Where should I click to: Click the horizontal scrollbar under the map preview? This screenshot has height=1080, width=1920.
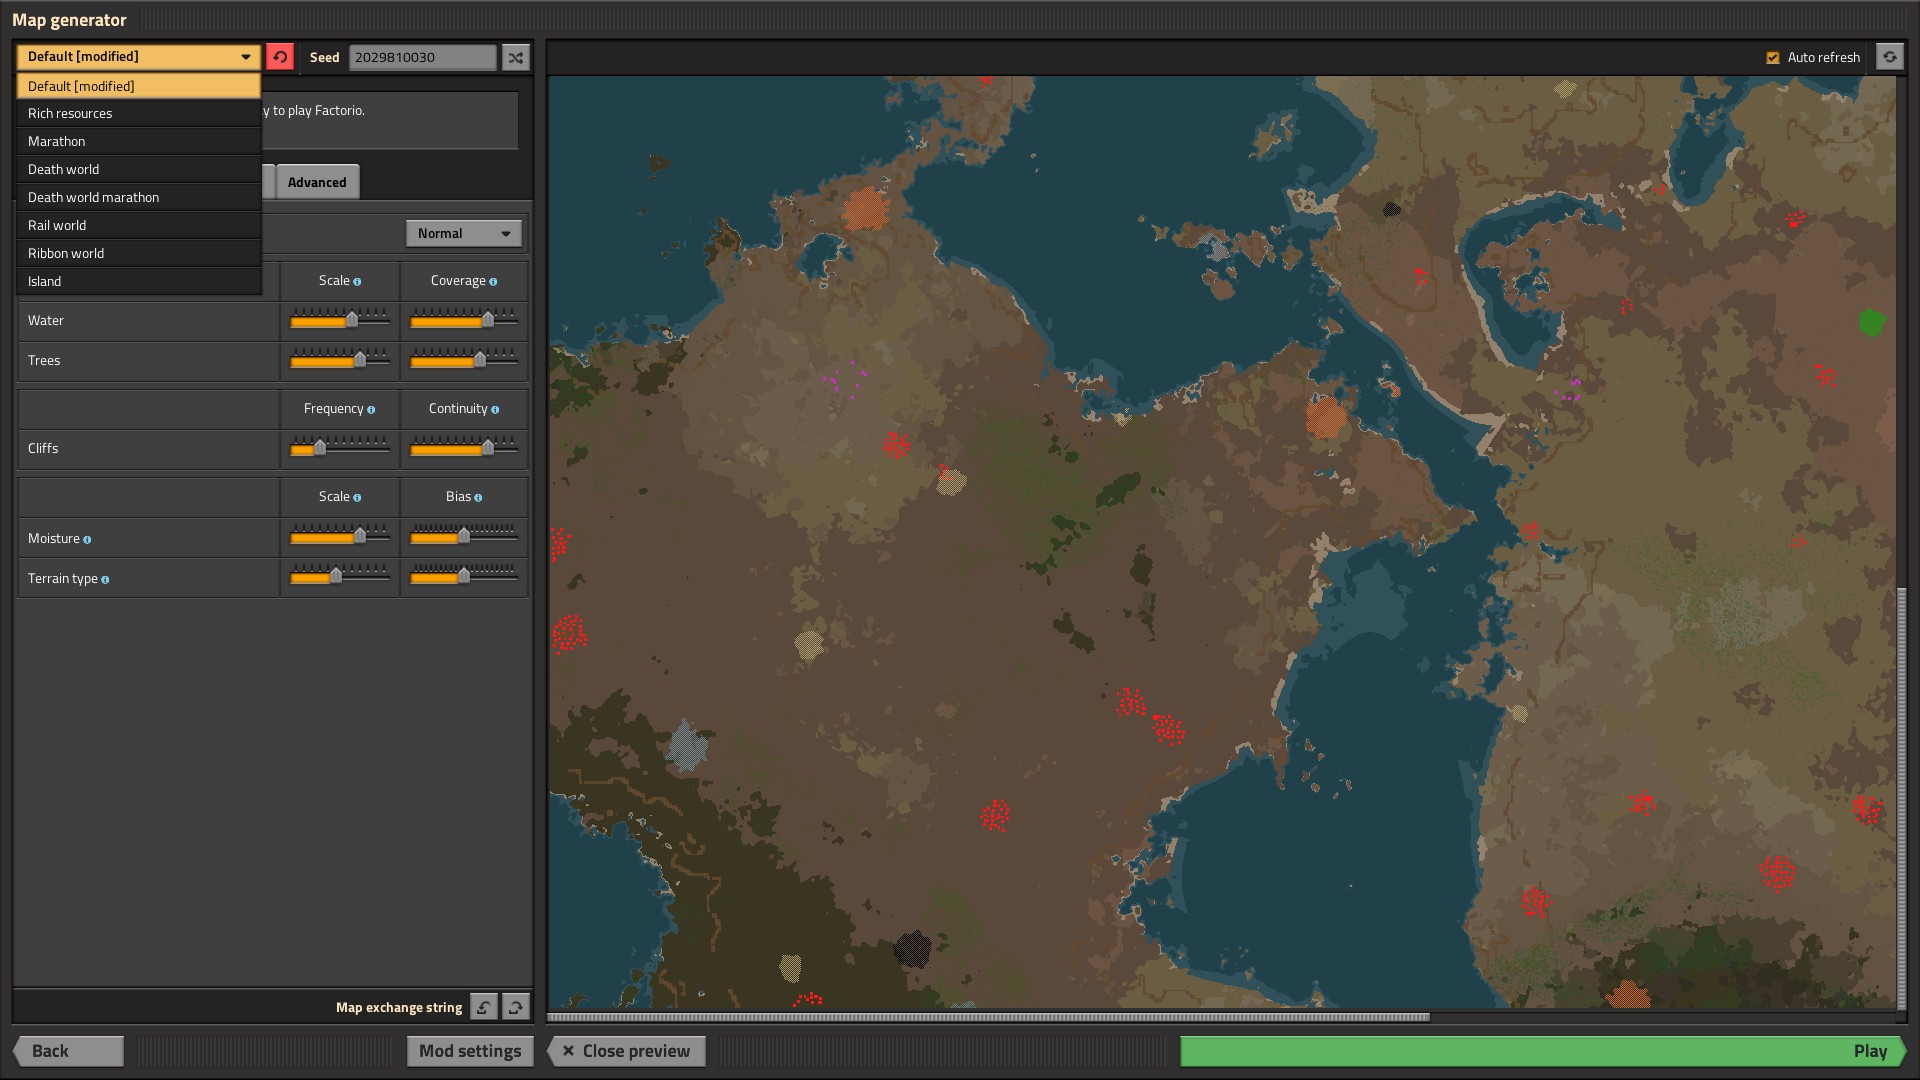click(988, 1017)
